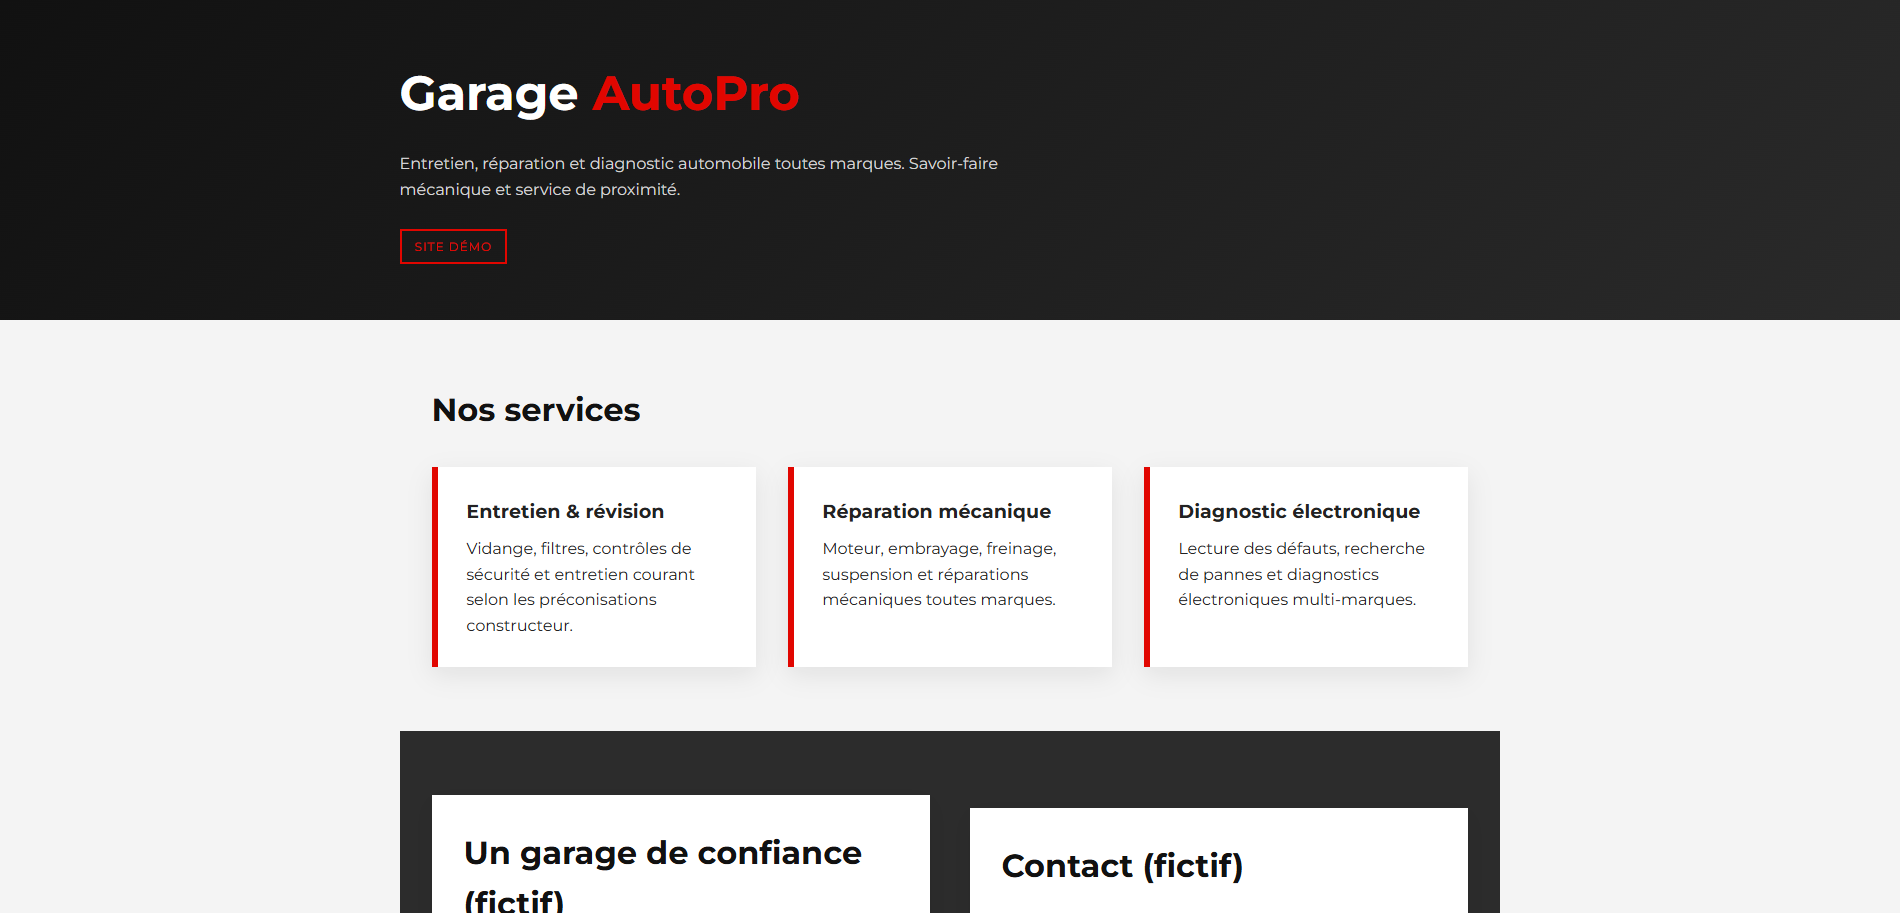Click the hero tagline about Entretien, réparation
Screen dimensions: 1900x913
(x=698, y=164)
